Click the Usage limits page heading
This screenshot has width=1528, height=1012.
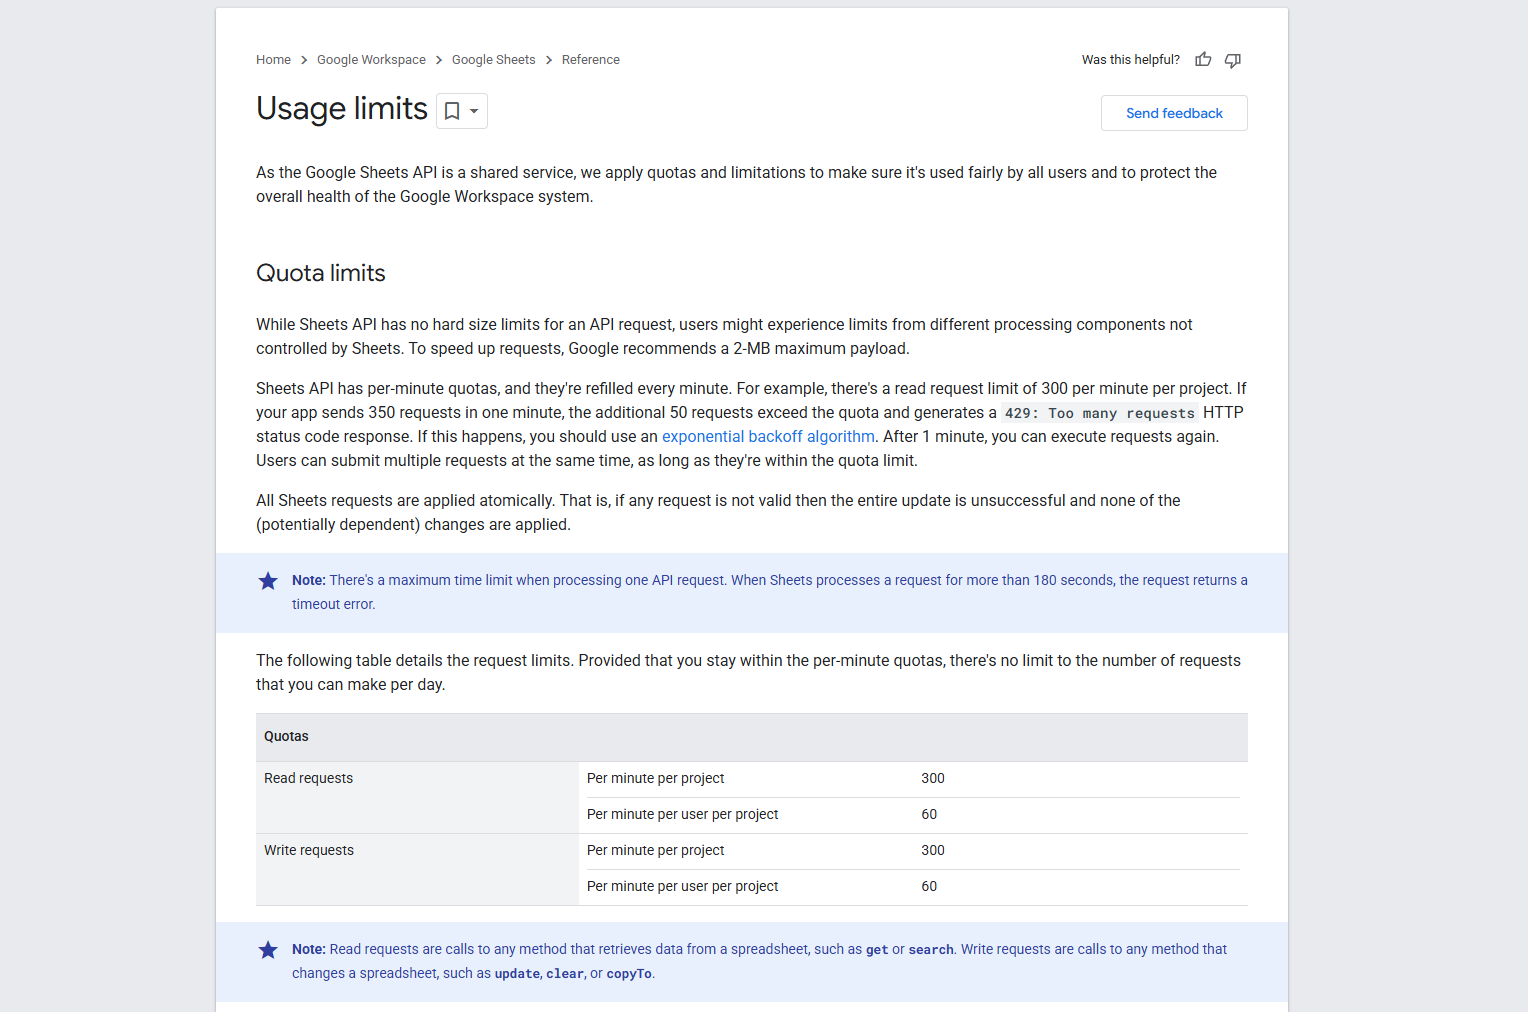click(342, 109)
